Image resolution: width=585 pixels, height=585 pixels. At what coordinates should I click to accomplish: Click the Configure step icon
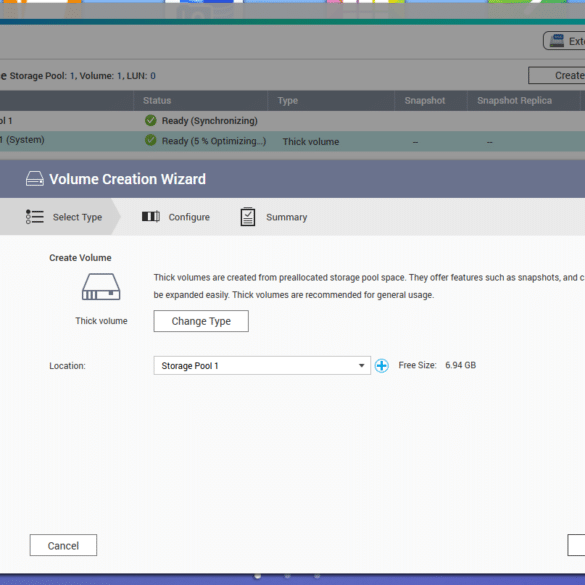click(x=151, y=216)
